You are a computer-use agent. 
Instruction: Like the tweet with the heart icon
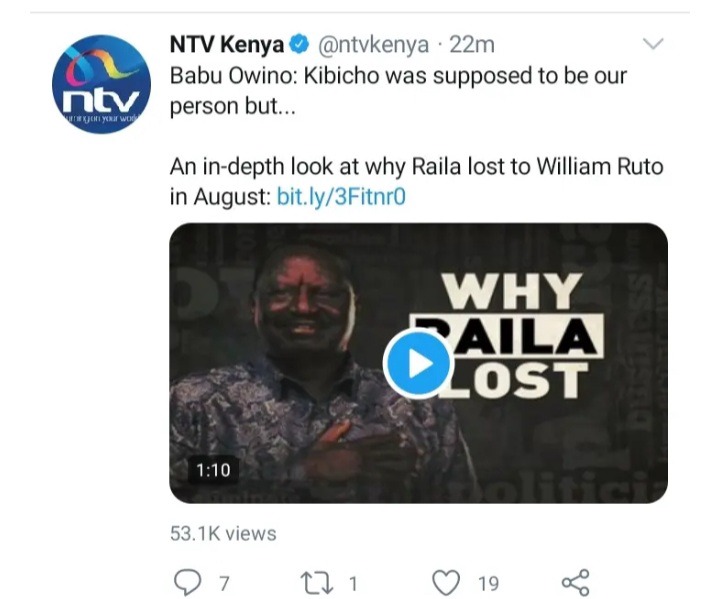[446, 582]
